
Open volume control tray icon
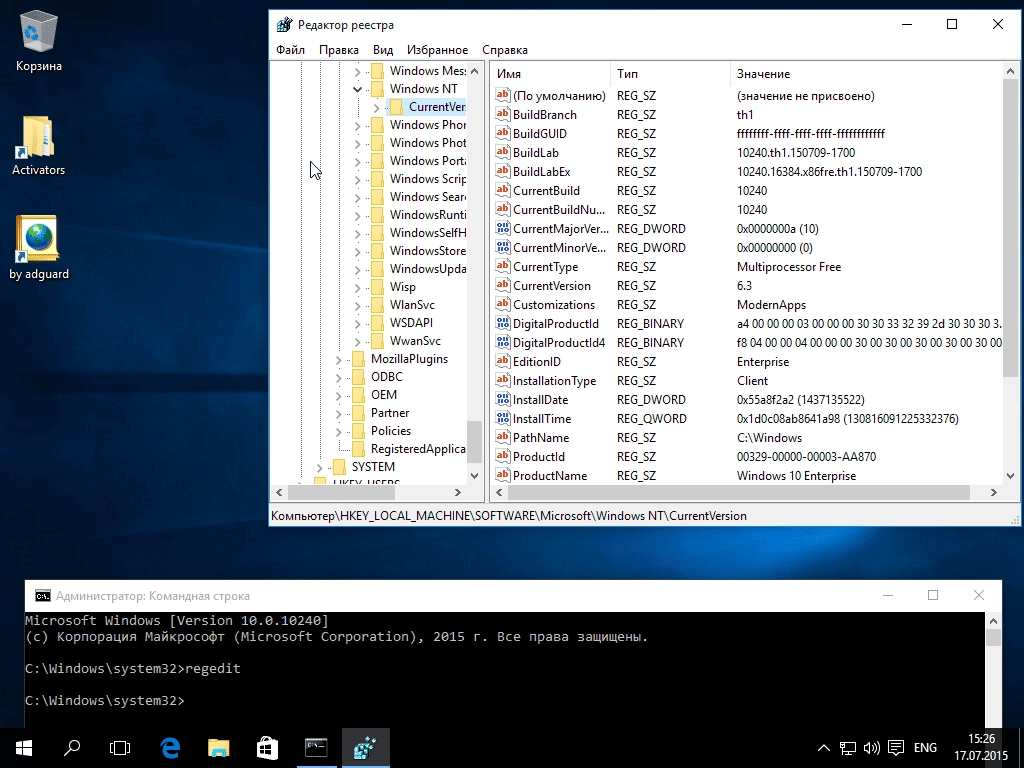click(871, 748)
